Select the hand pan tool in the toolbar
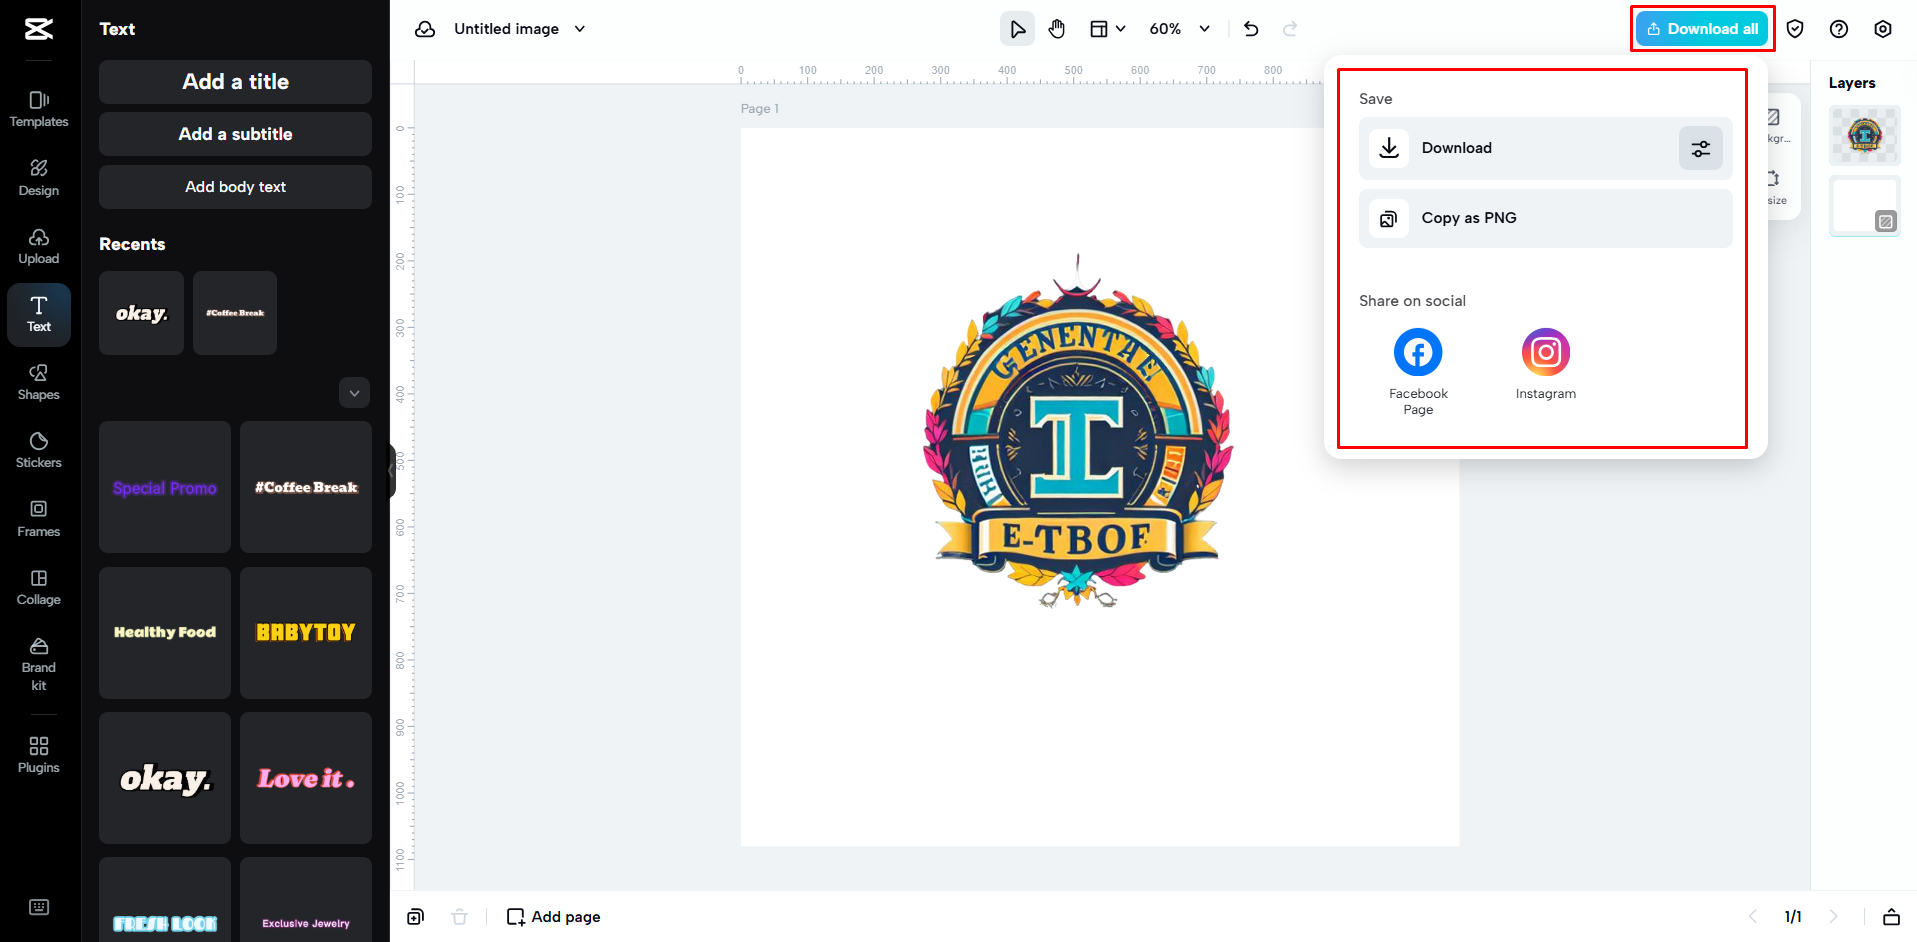This screenshot has width=1917, height=942. pyautogui.click(x=1056, y=28)
